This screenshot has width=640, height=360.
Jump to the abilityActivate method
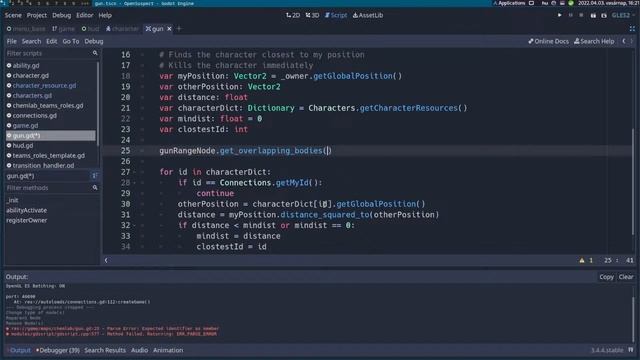click(27, 210)
